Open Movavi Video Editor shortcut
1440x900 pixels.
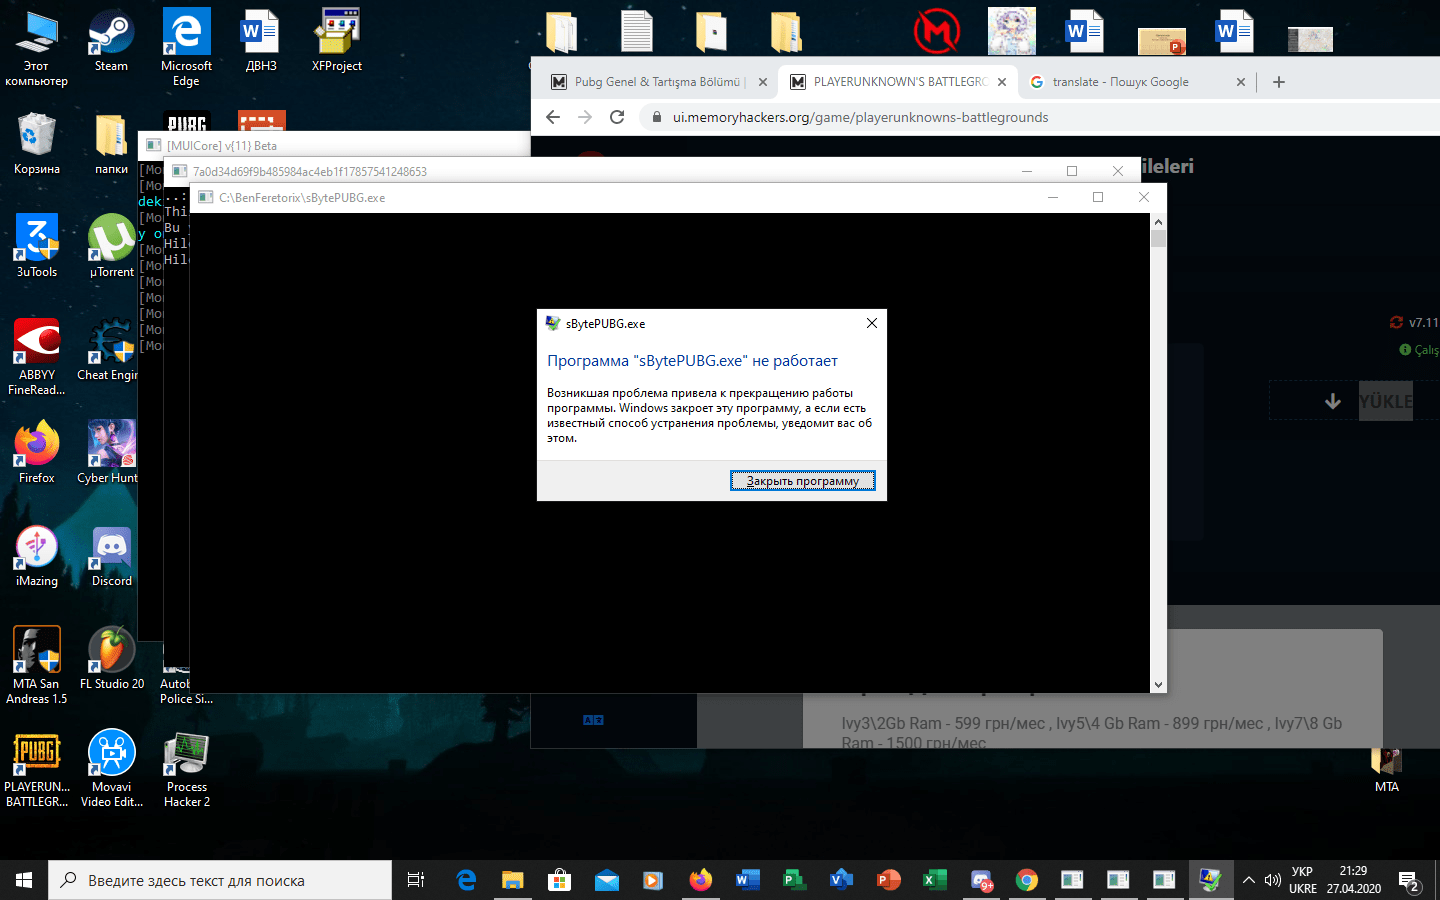click(x=111, y=769)
